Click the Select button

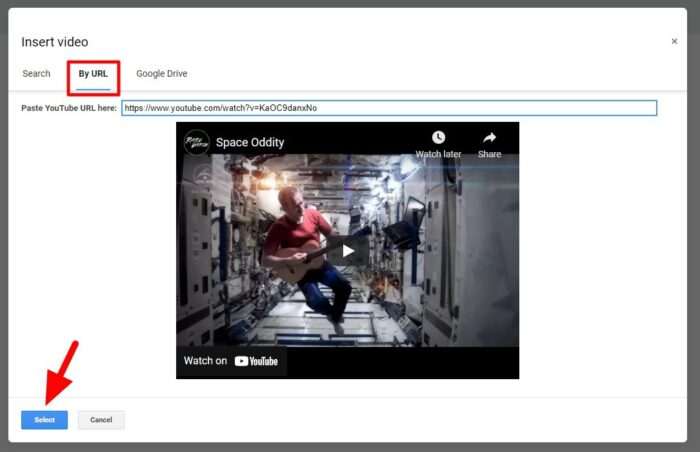point(44,420)
